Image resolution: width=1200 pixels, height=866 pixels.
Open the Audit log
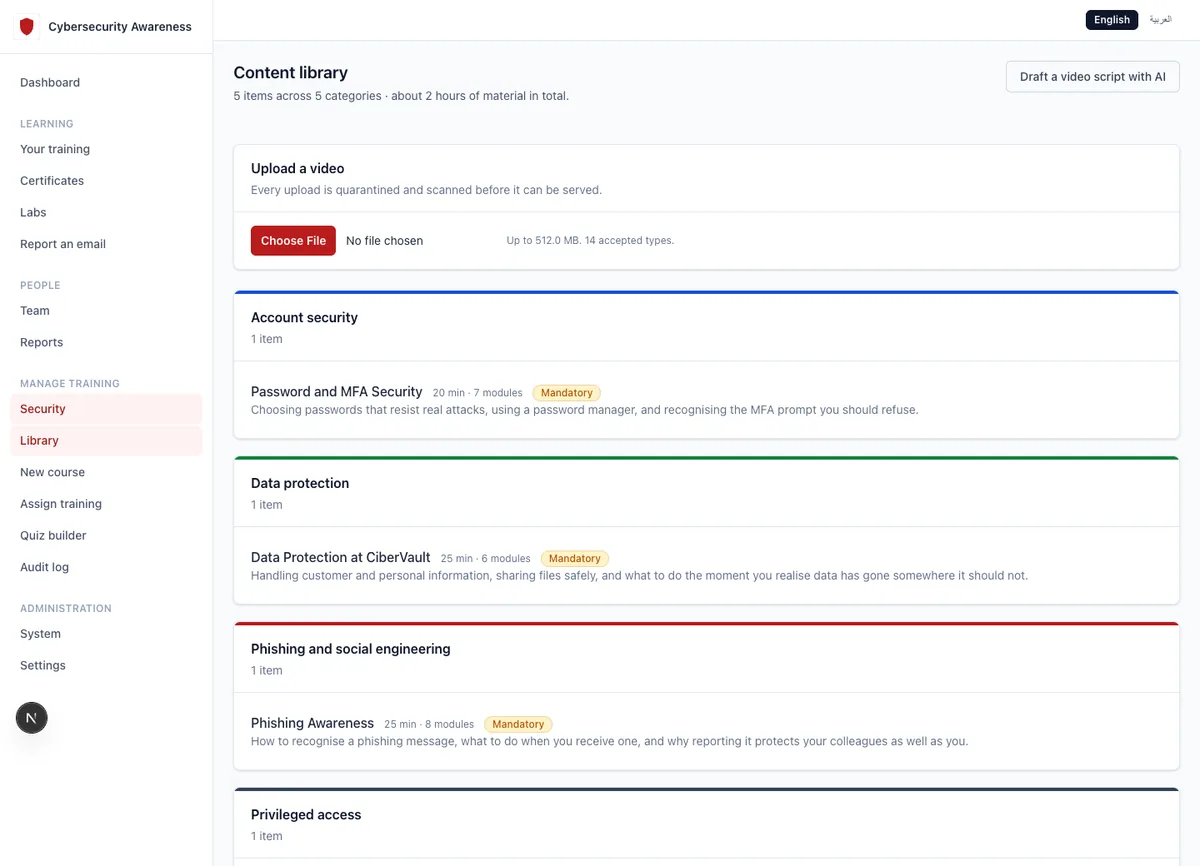point(44,567)
